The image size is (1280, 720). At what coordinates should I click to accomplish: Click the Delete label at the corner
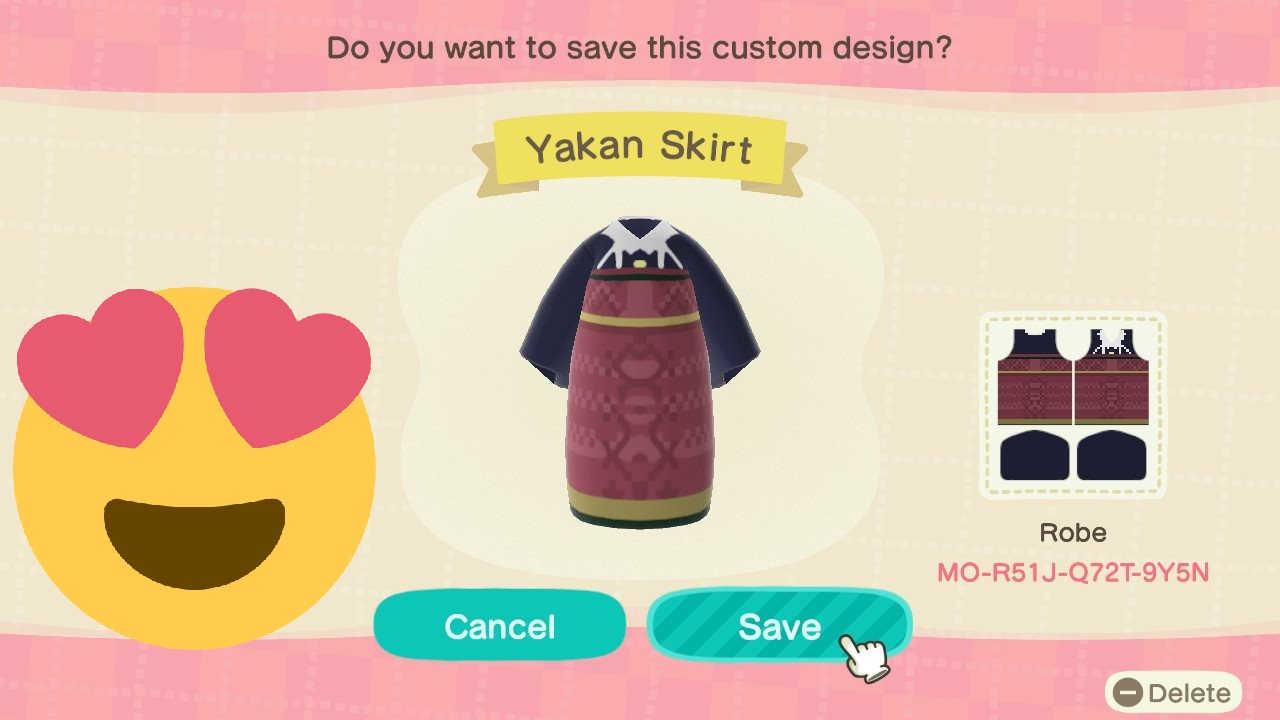click(1189, 693)
